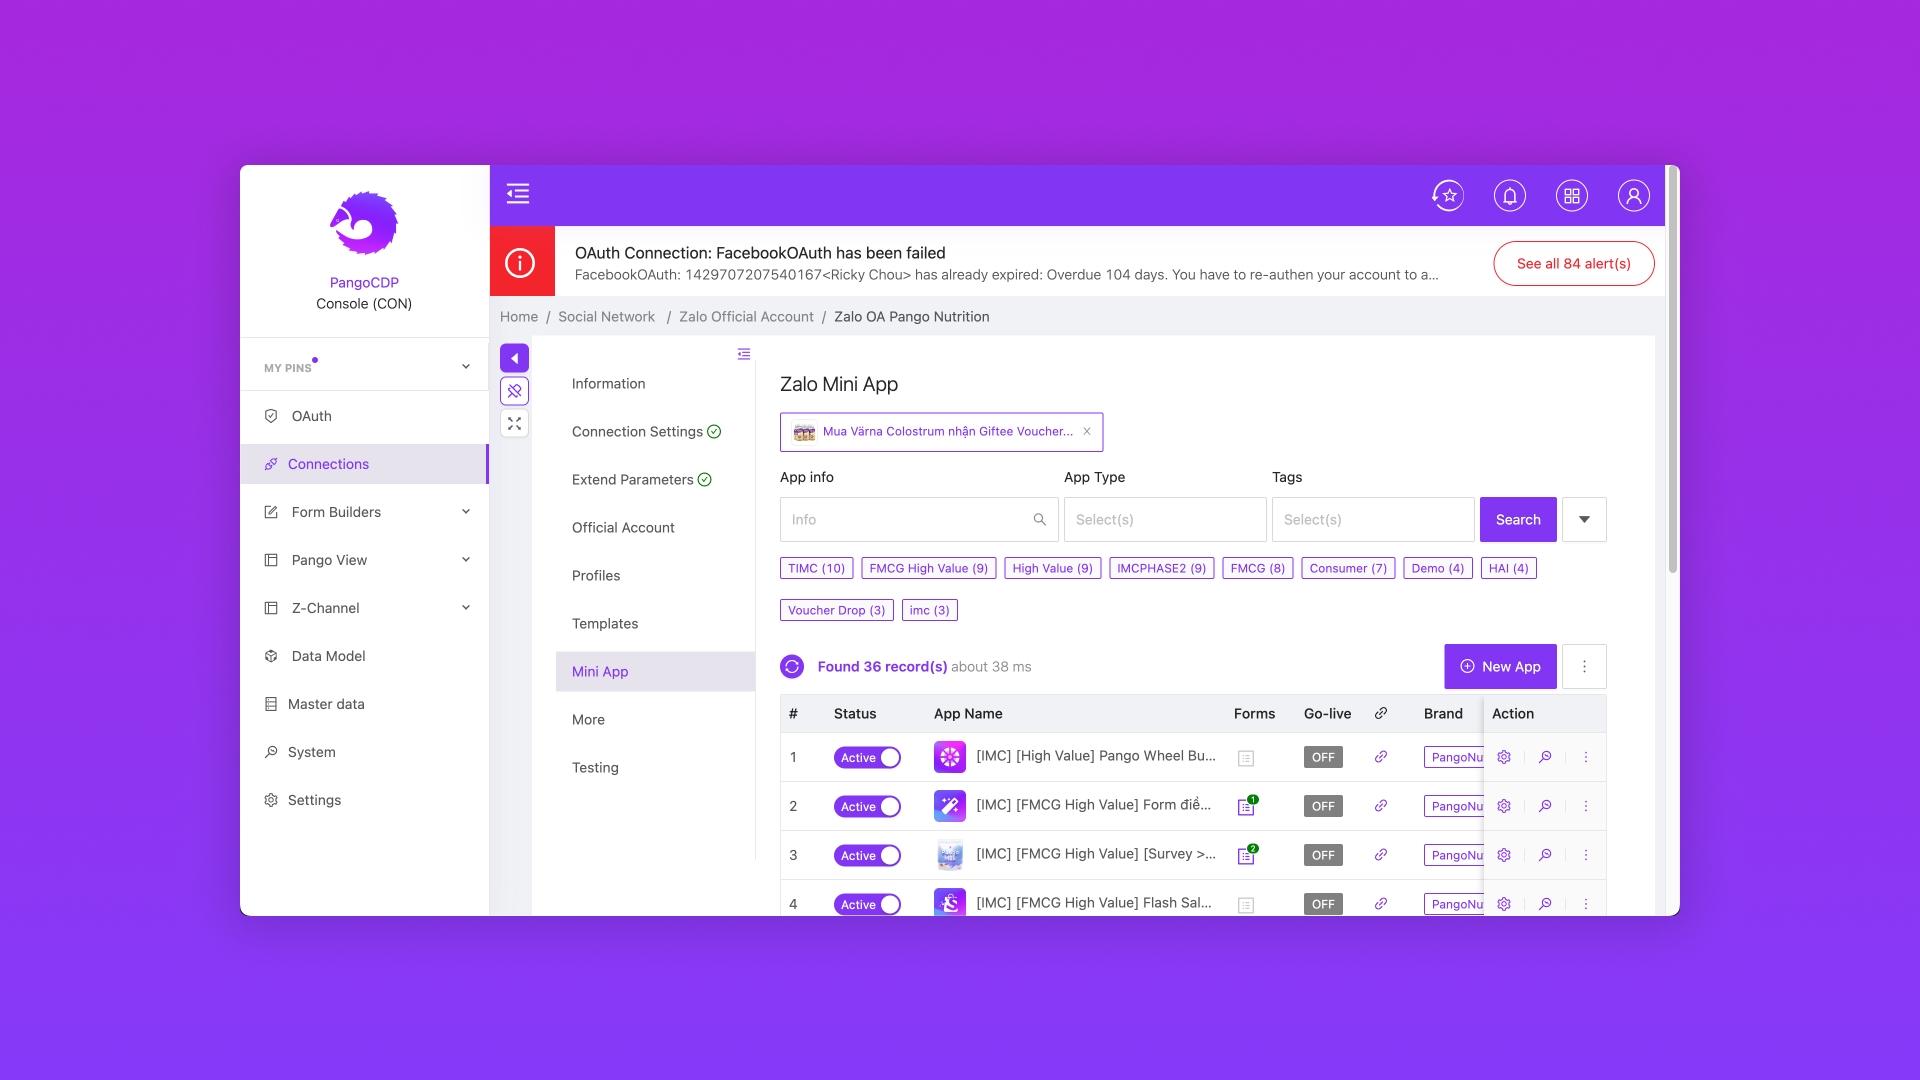Image resolution: width=1920 pixels, height=1080 pixels.
Task: Click the App info search input field
Action: (908, 520)
